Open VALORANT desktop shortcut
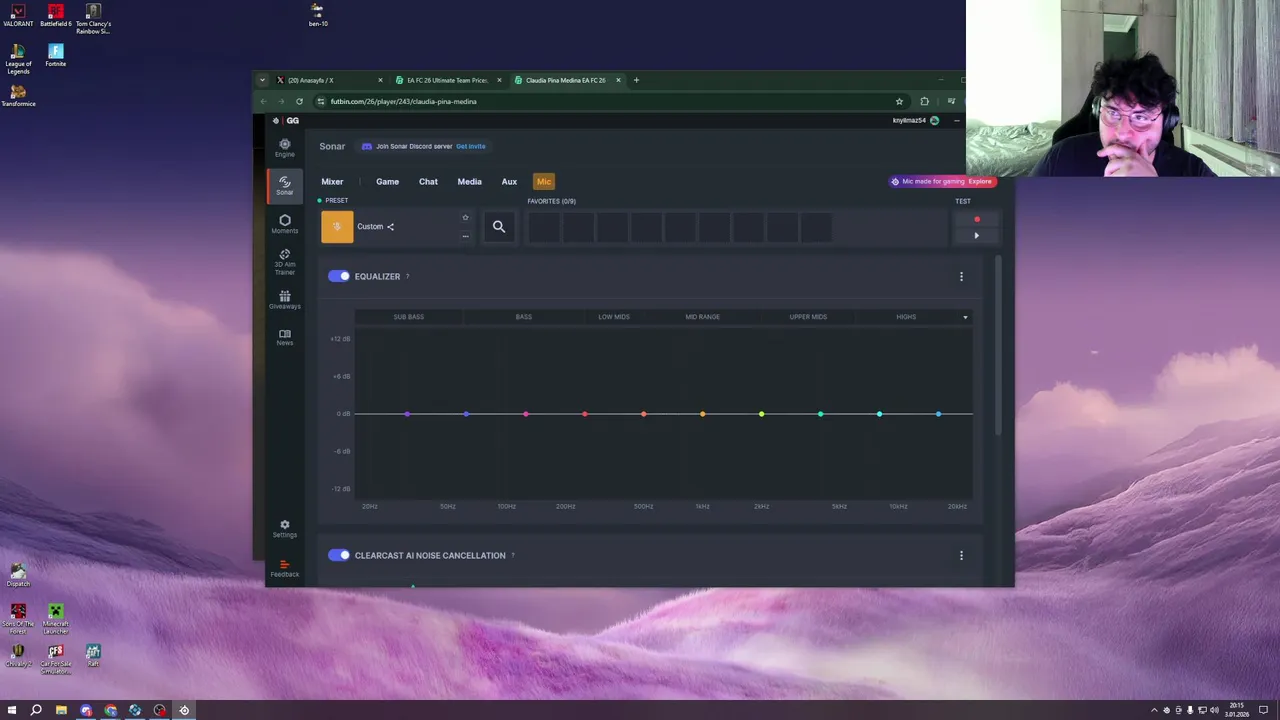Viewport: 1280px width, 720px height. pos(18,14)
